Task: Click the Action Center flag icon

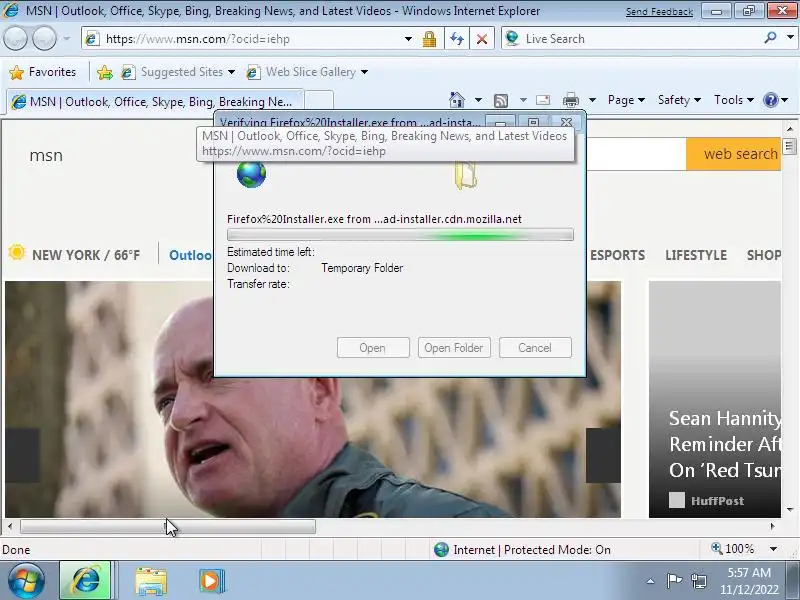Action: click(x=674, y=581)
